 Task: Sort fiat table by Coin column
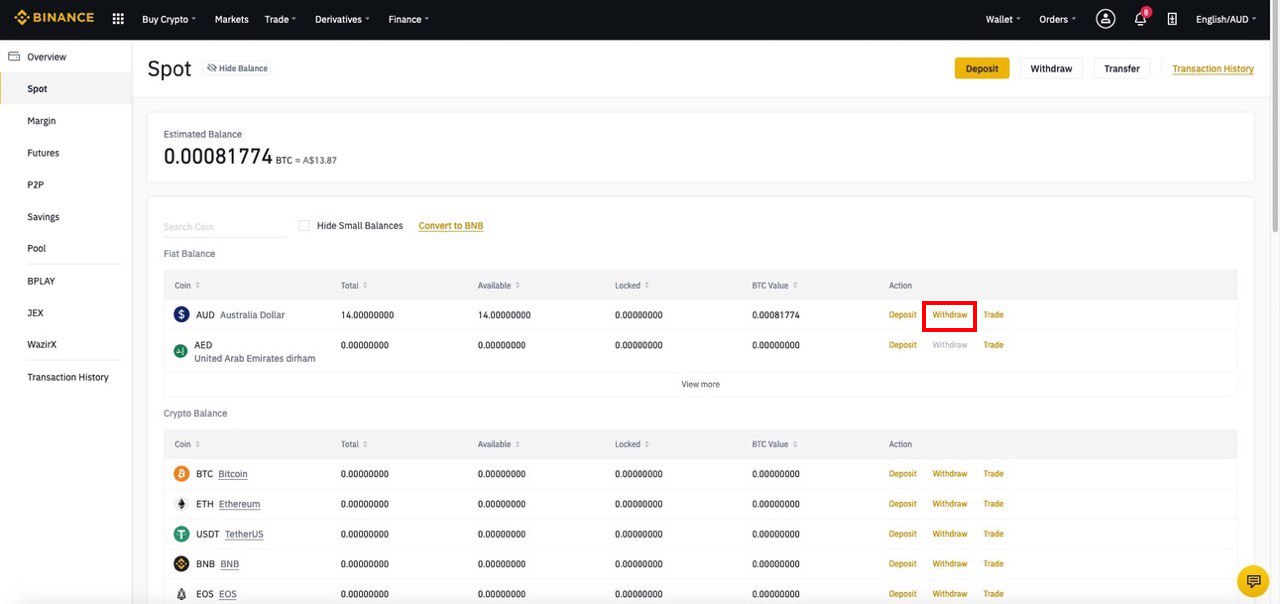click(x=187, y=285)
